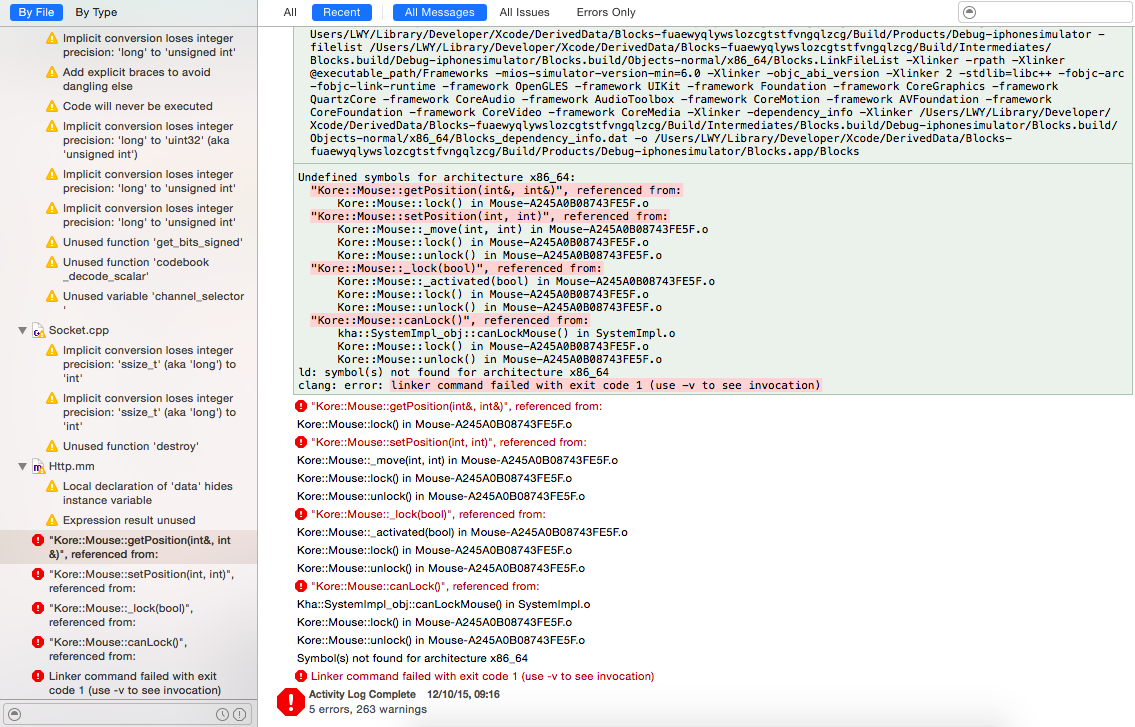Open log error '"Kore::Mouse::setPosition(int, int)", referenced from:'
Image resolution: width=1135 pixels, height=727 pixels.
pos(449,442)
